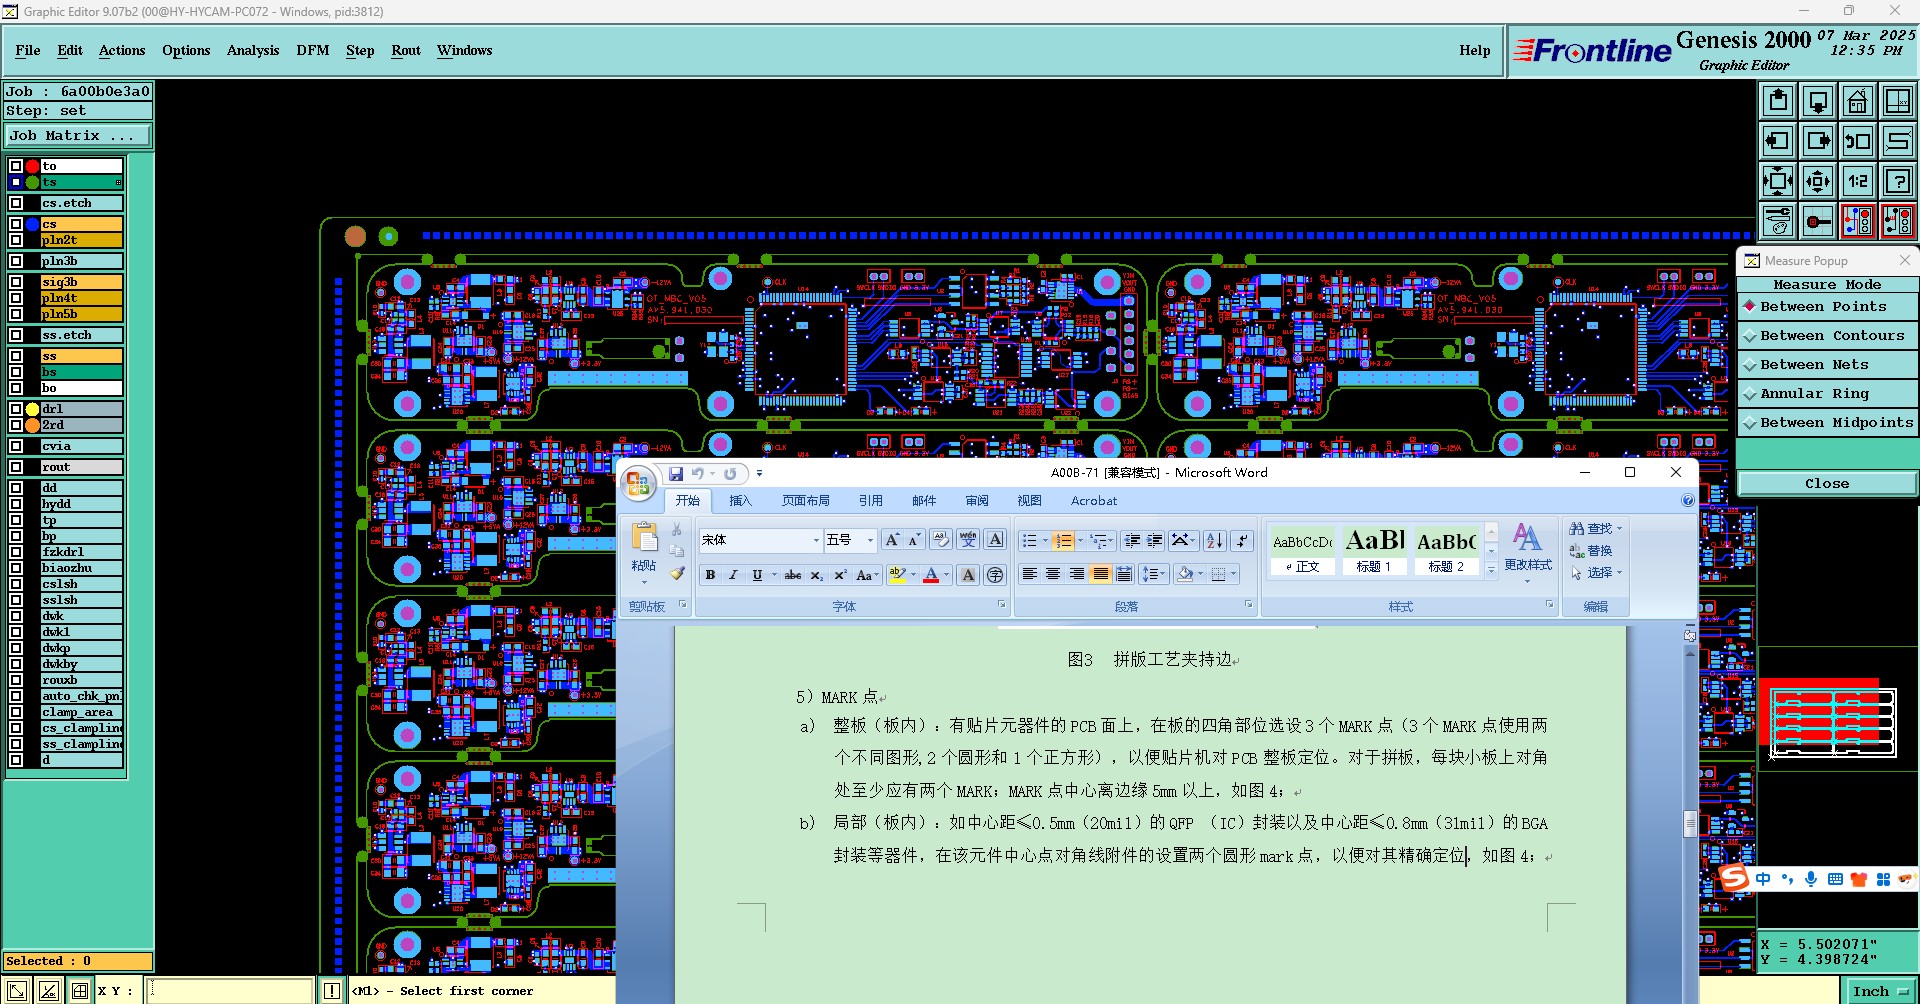Screen dimensions: 1920x1004
Task: Toggle the checkbox for layer cvia
Action: 16,446
